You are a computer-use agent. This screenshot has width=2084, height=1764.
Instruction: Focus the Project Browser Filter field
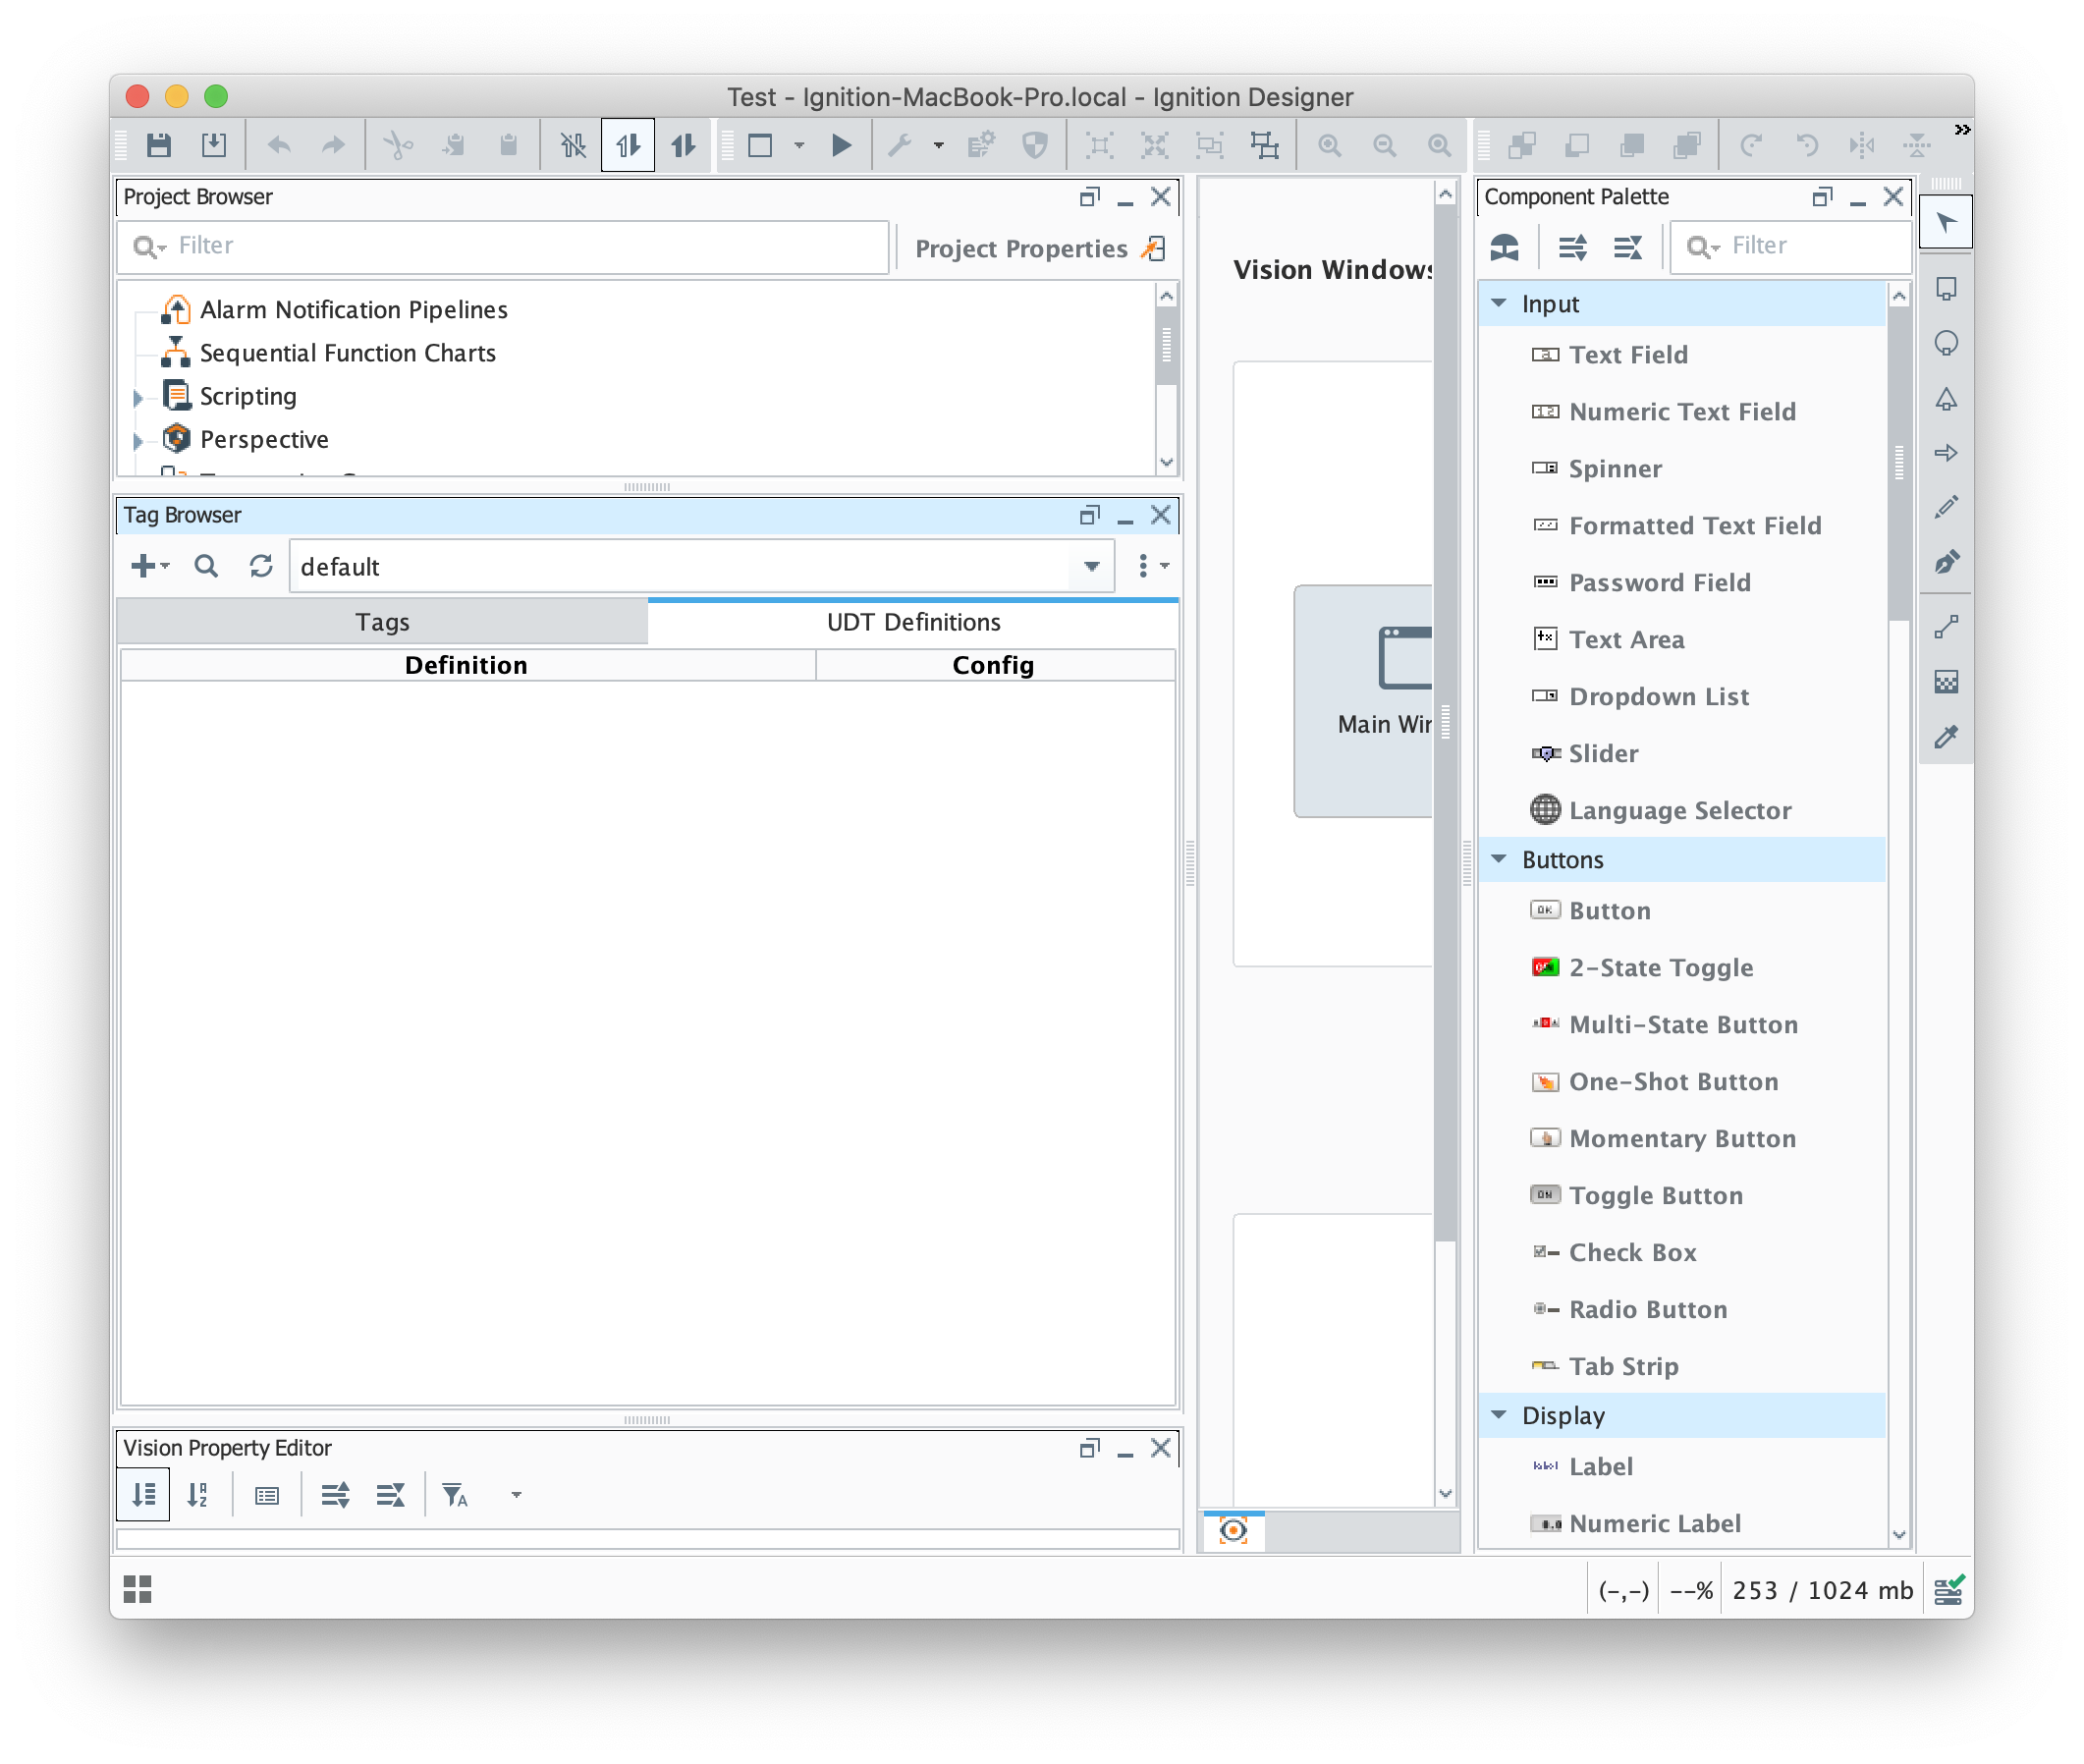503,246
